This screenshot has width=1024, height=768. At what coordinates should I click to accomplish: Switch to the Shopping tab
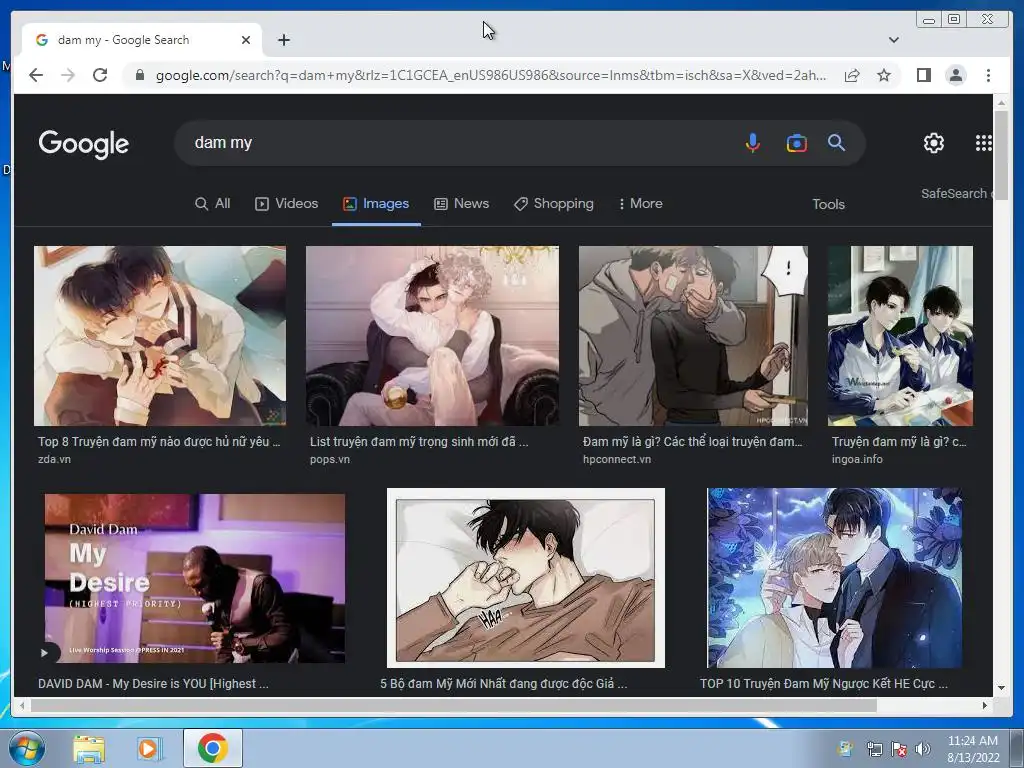[554, 204]
